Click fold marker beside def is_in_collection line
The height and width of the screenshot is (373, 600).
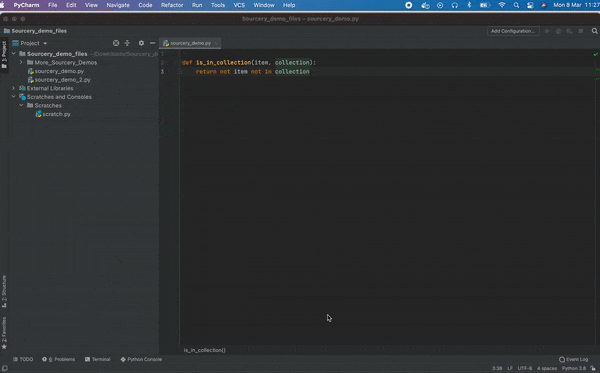coord(179,63)
